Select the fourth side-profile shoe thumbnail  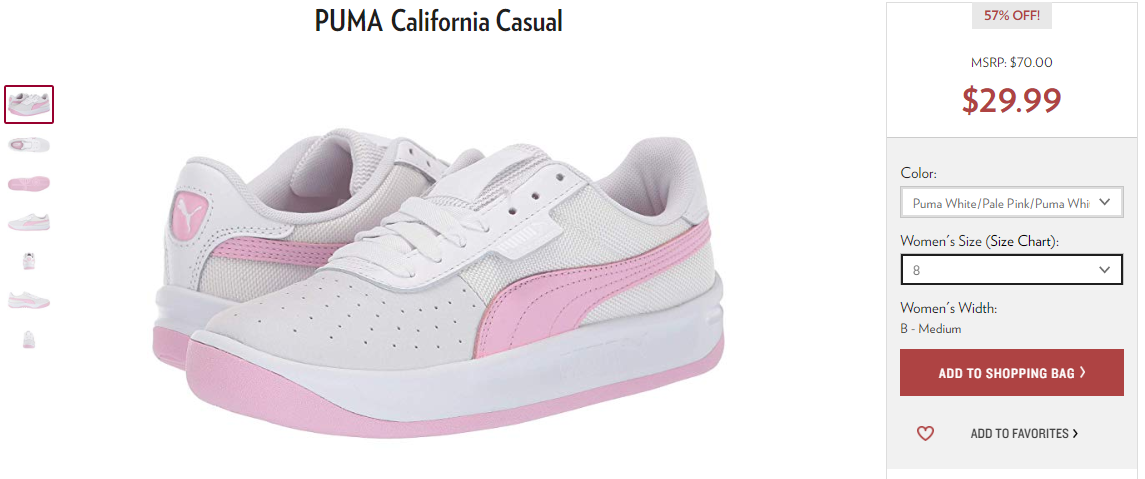(x=29, y=222)
